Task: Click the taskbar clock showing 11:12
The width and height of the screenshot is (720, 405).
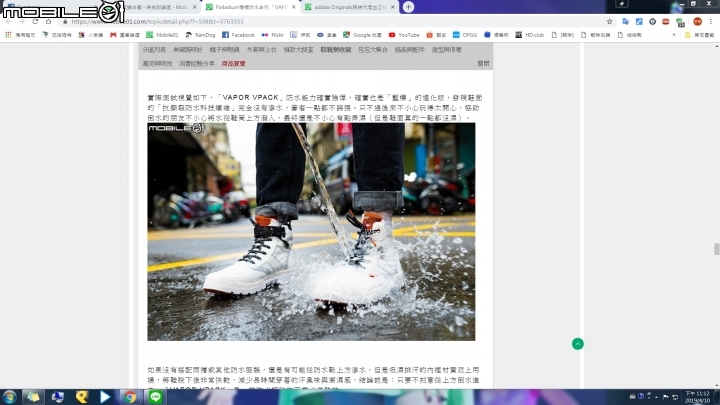Action: (x=697, y=397)
